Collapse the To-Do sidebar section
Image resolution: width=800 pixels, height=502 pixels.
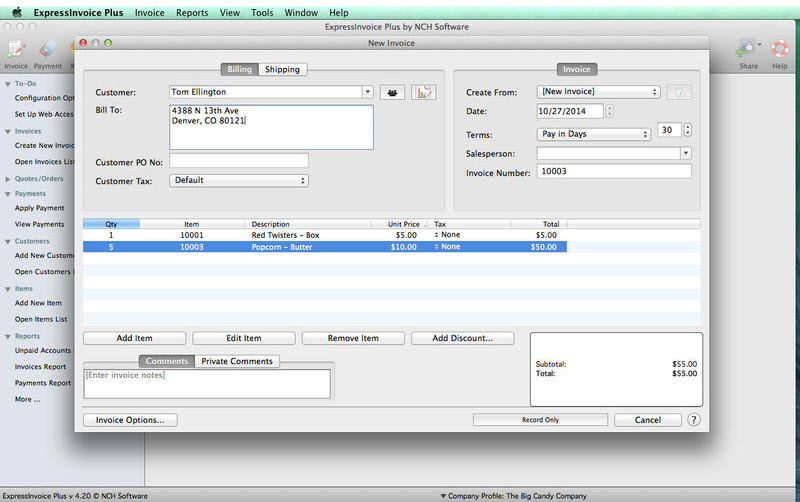click(6, 83)
